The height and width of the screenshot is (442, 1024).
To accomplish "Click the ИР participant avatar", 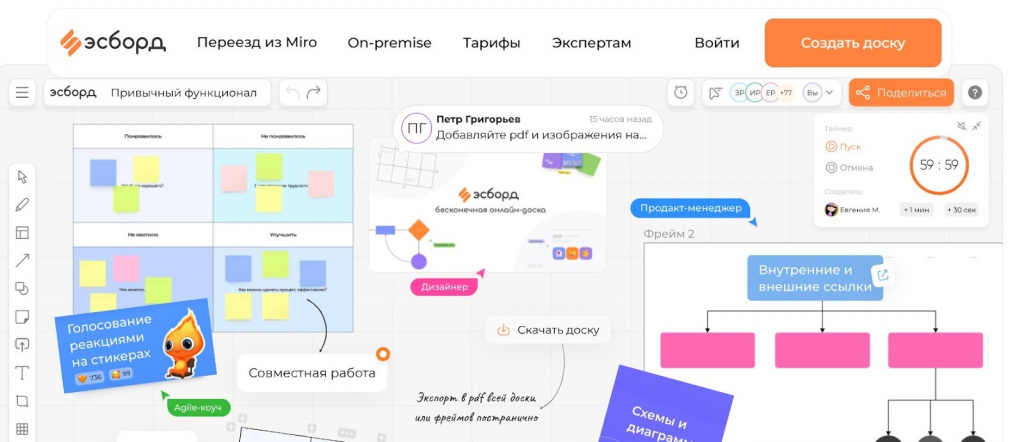I will [755, 93].
